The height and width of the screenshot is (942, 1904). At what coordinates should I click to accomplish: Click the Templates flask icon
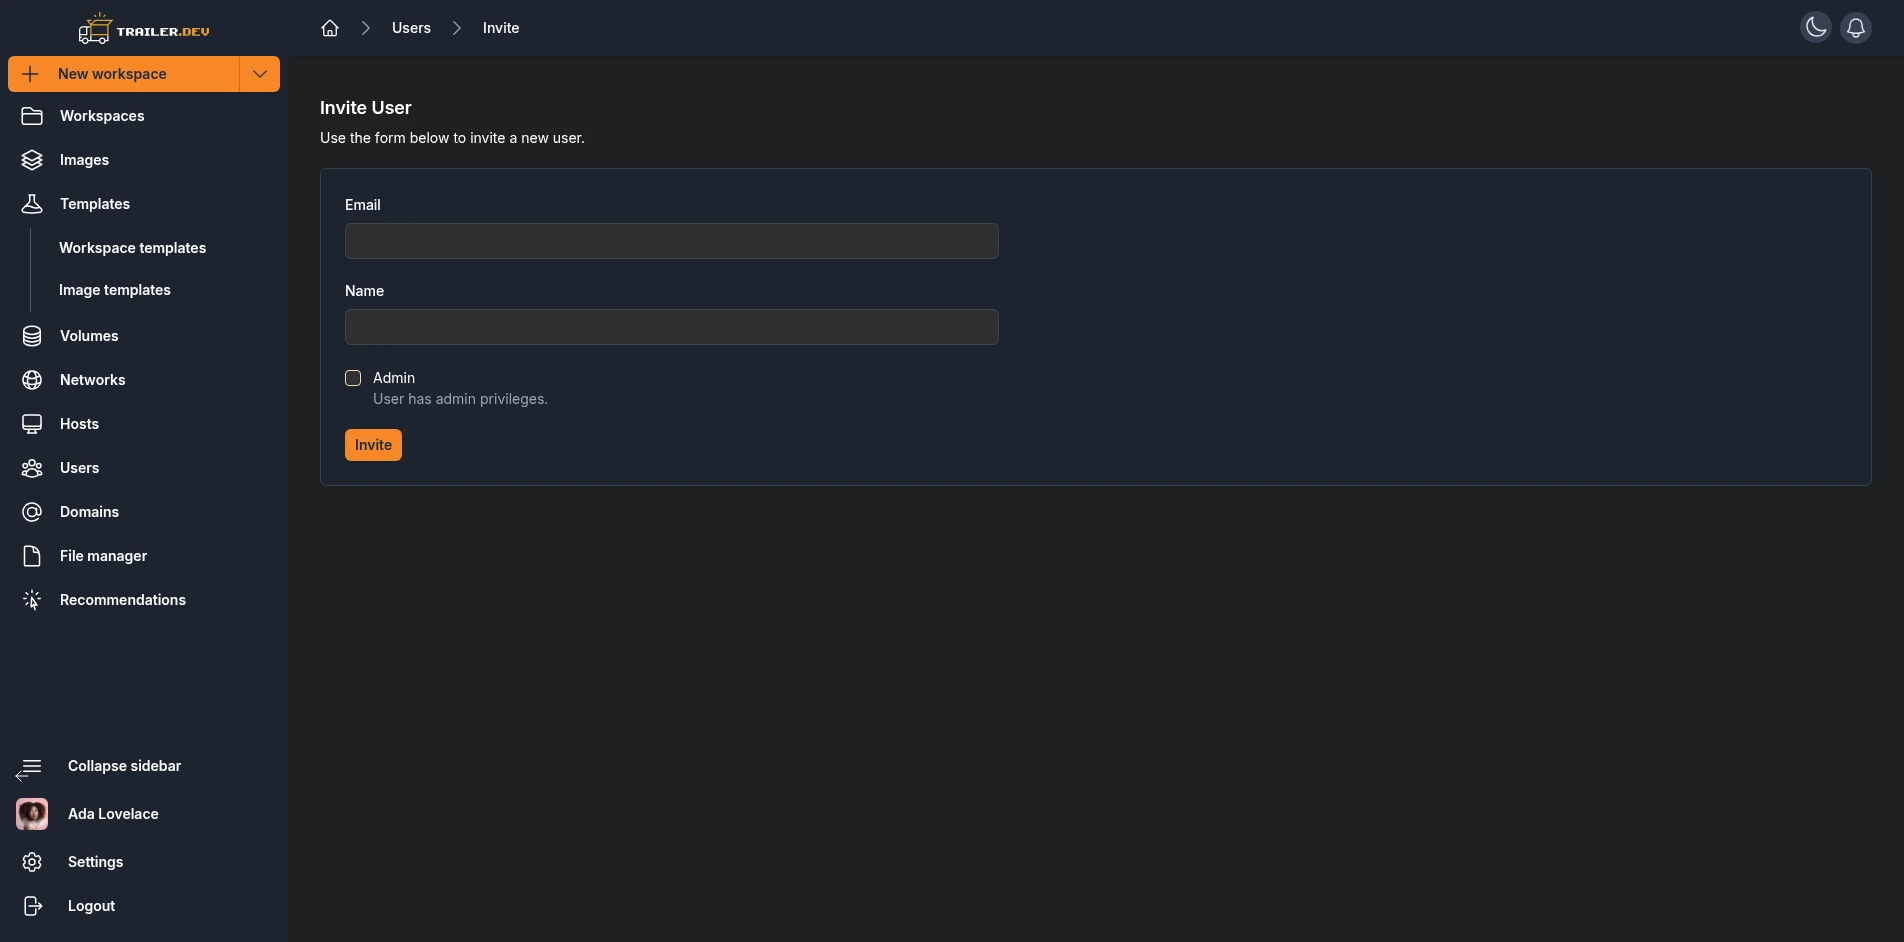(x=32, y=204)
